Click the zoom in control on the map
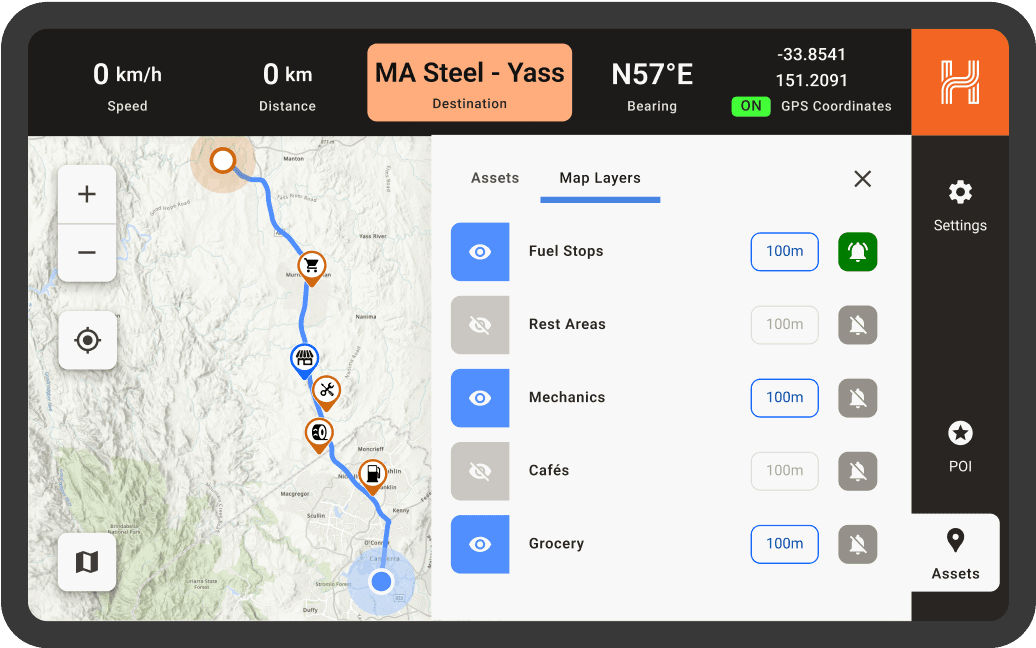 tap(87, 194)
